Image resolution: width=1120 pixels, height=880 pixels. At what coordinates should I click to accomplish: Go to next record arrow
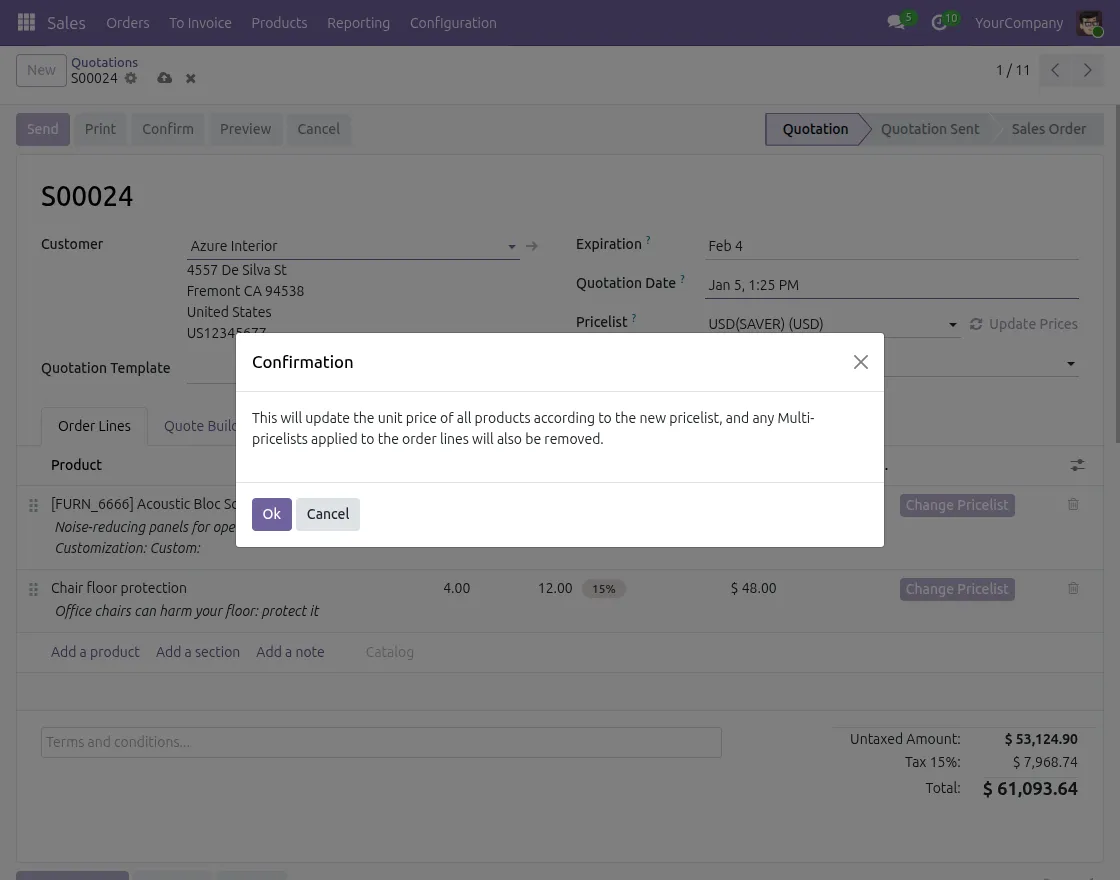tap(1087, 70)
